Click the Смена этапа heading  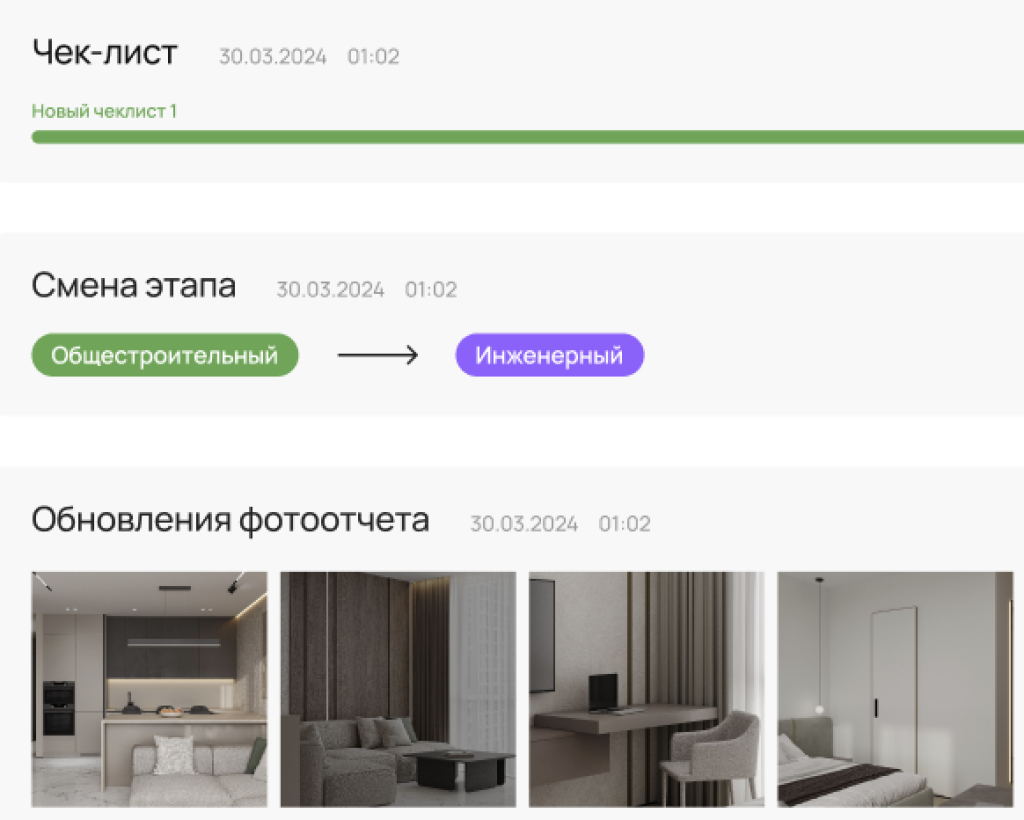tap(134, 286)
